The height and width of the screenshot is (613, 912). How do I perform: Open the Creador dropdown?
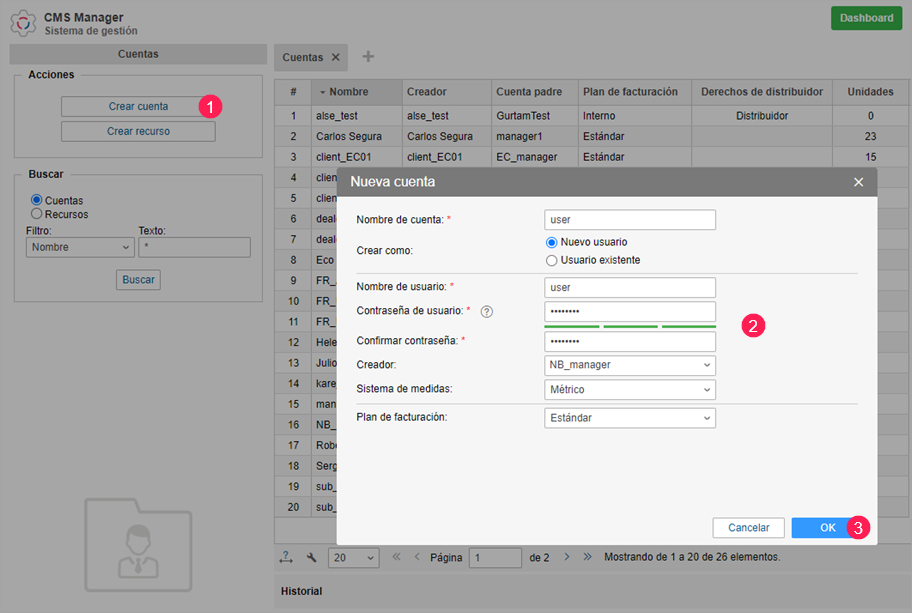(x=630, y=365)
